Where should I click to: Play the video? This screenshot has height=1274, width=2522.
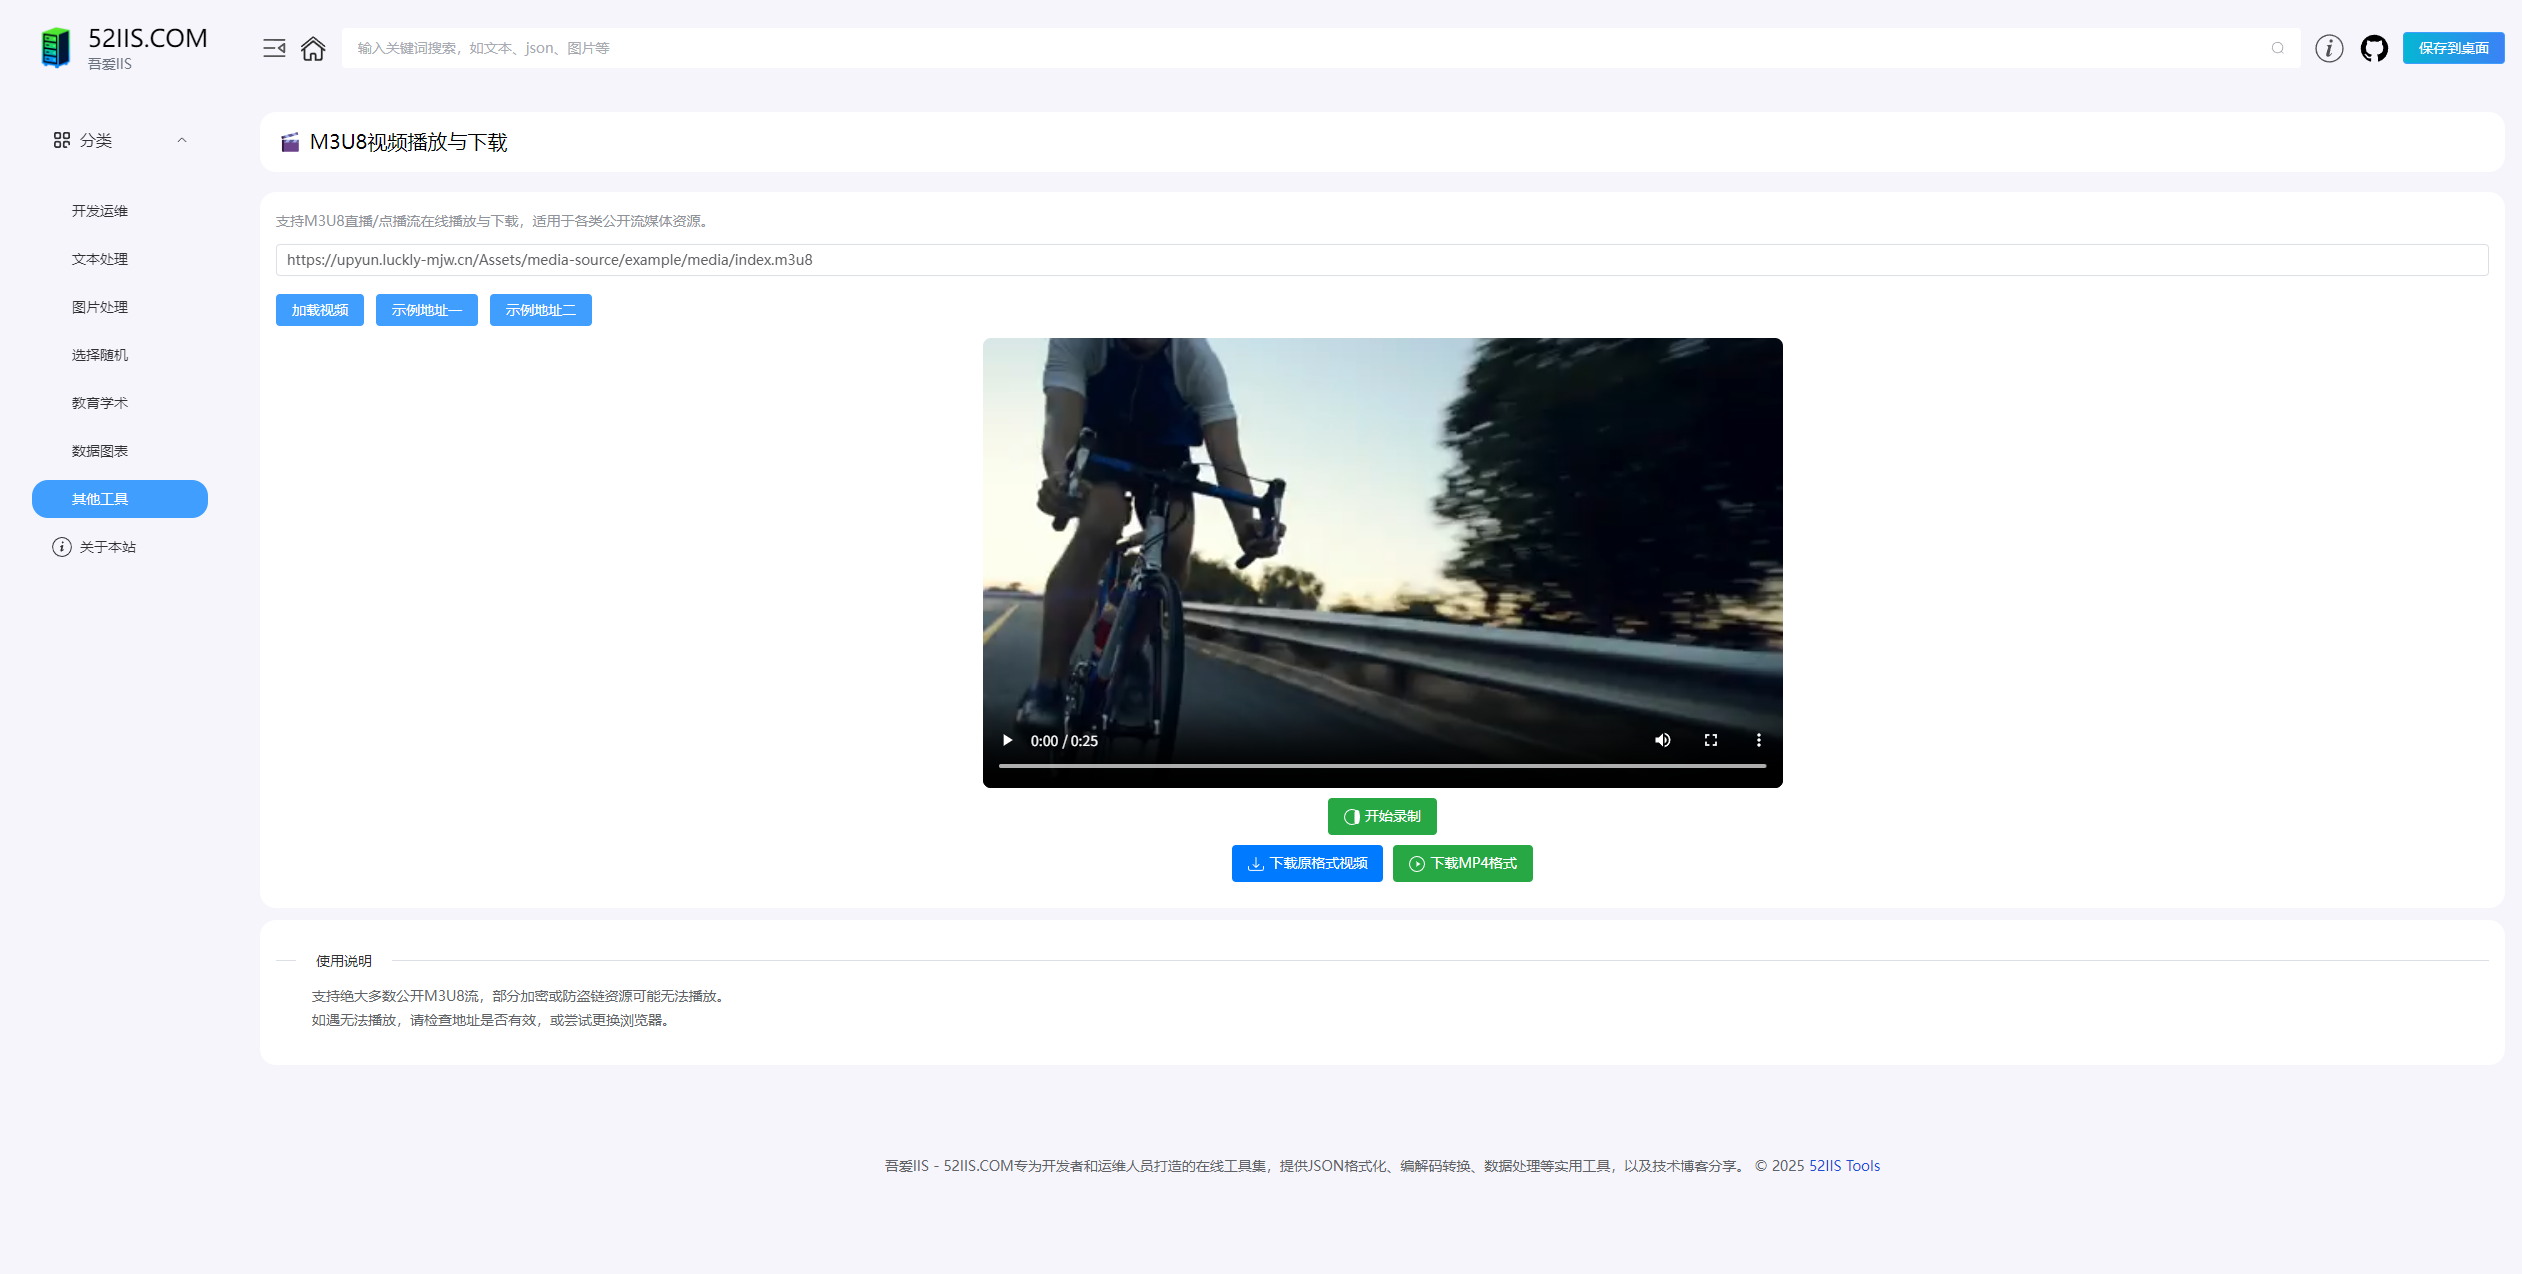(x=1008, y=740)
